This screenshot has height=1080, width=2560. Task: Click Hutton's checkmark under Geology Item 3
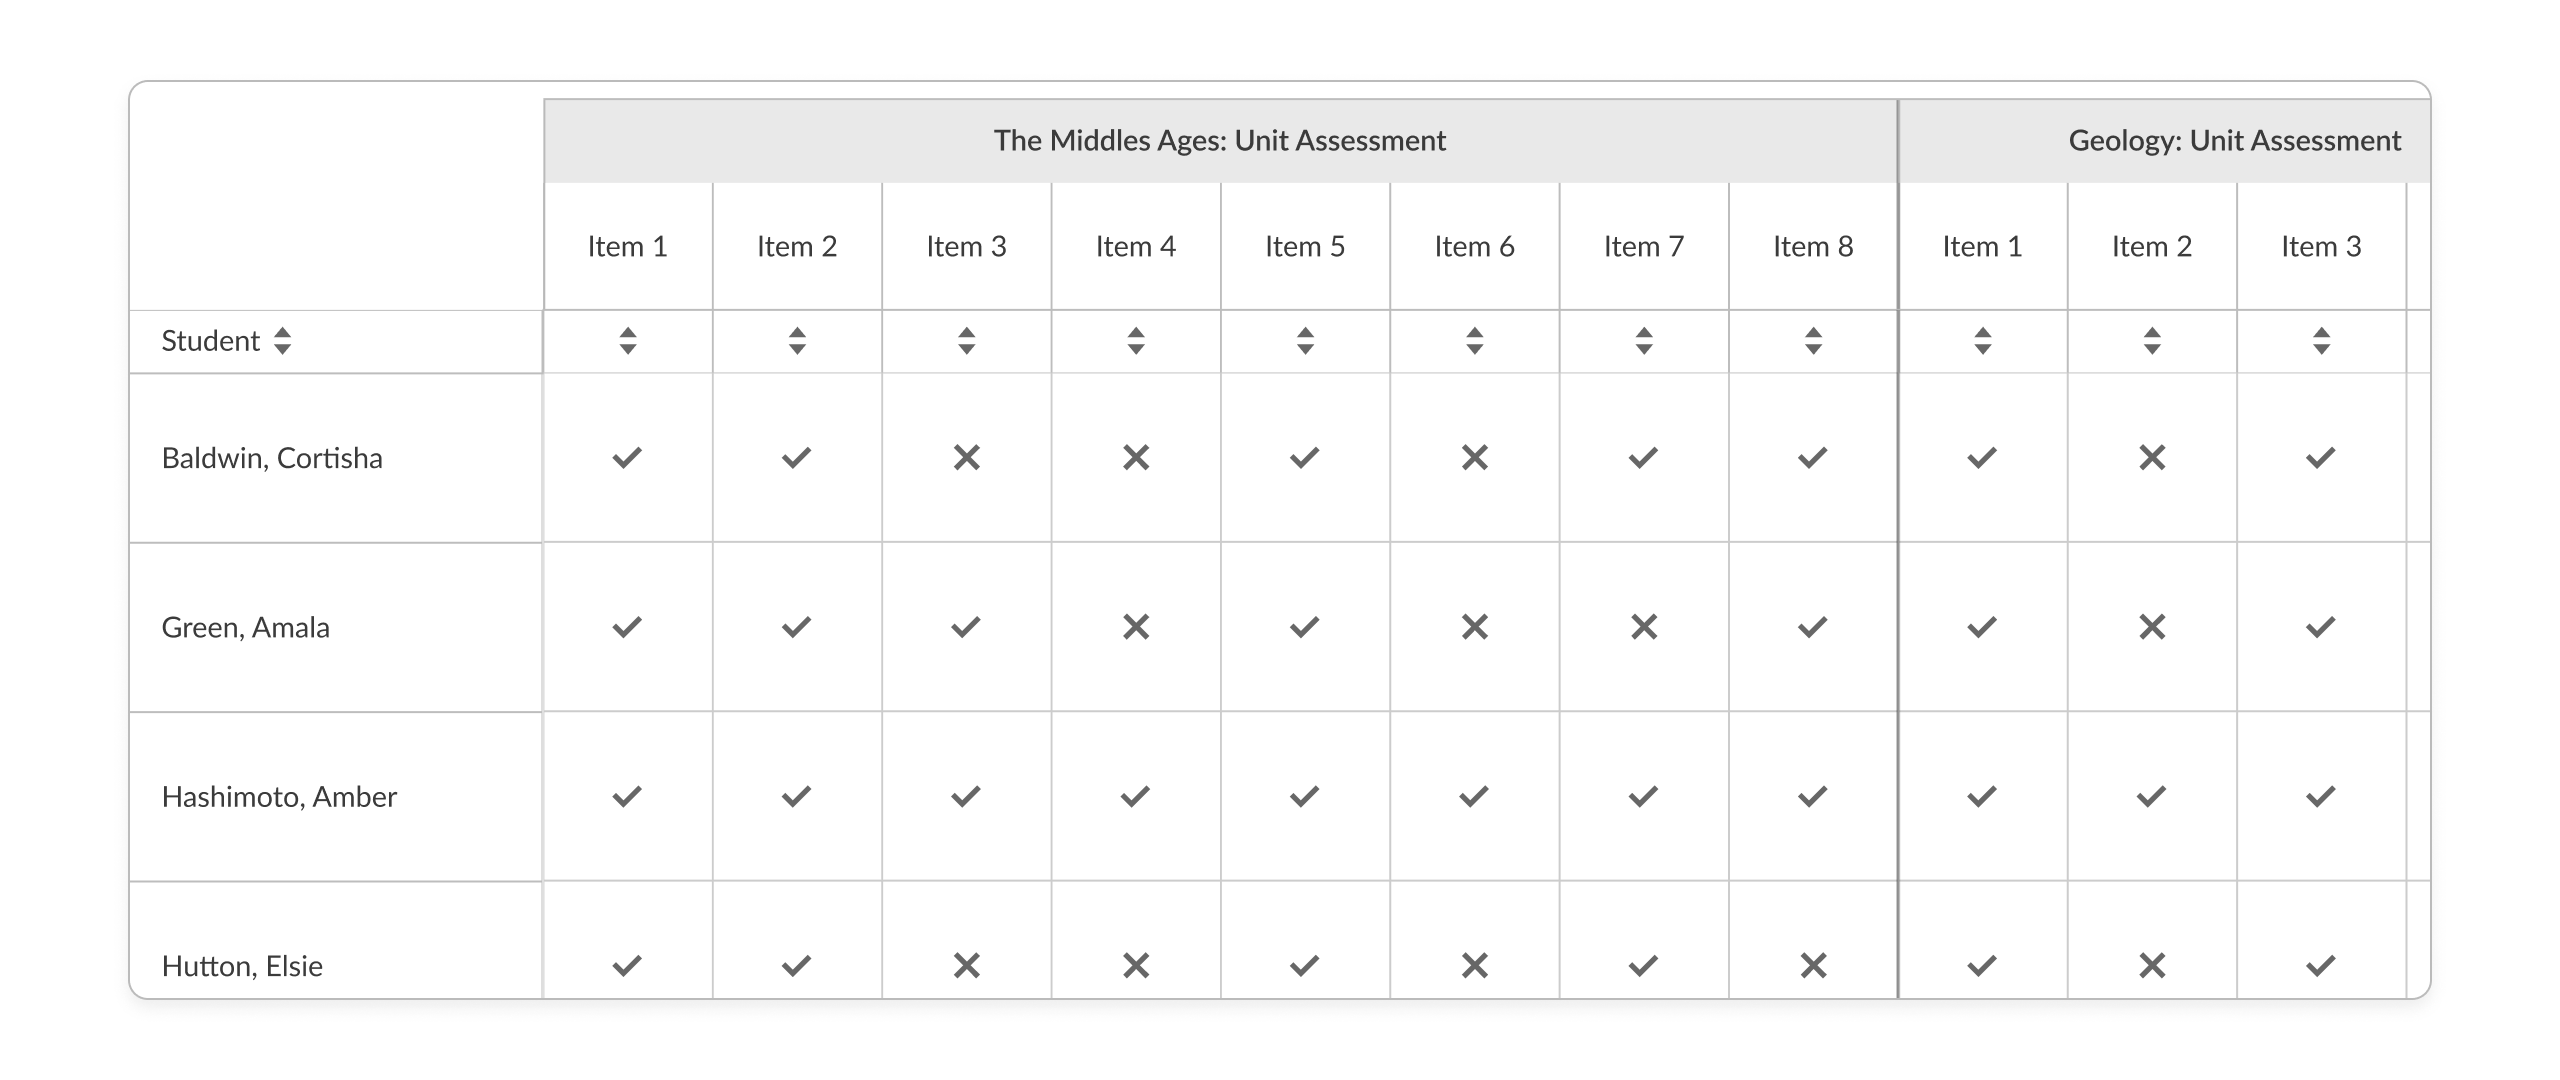point(2320,965)
